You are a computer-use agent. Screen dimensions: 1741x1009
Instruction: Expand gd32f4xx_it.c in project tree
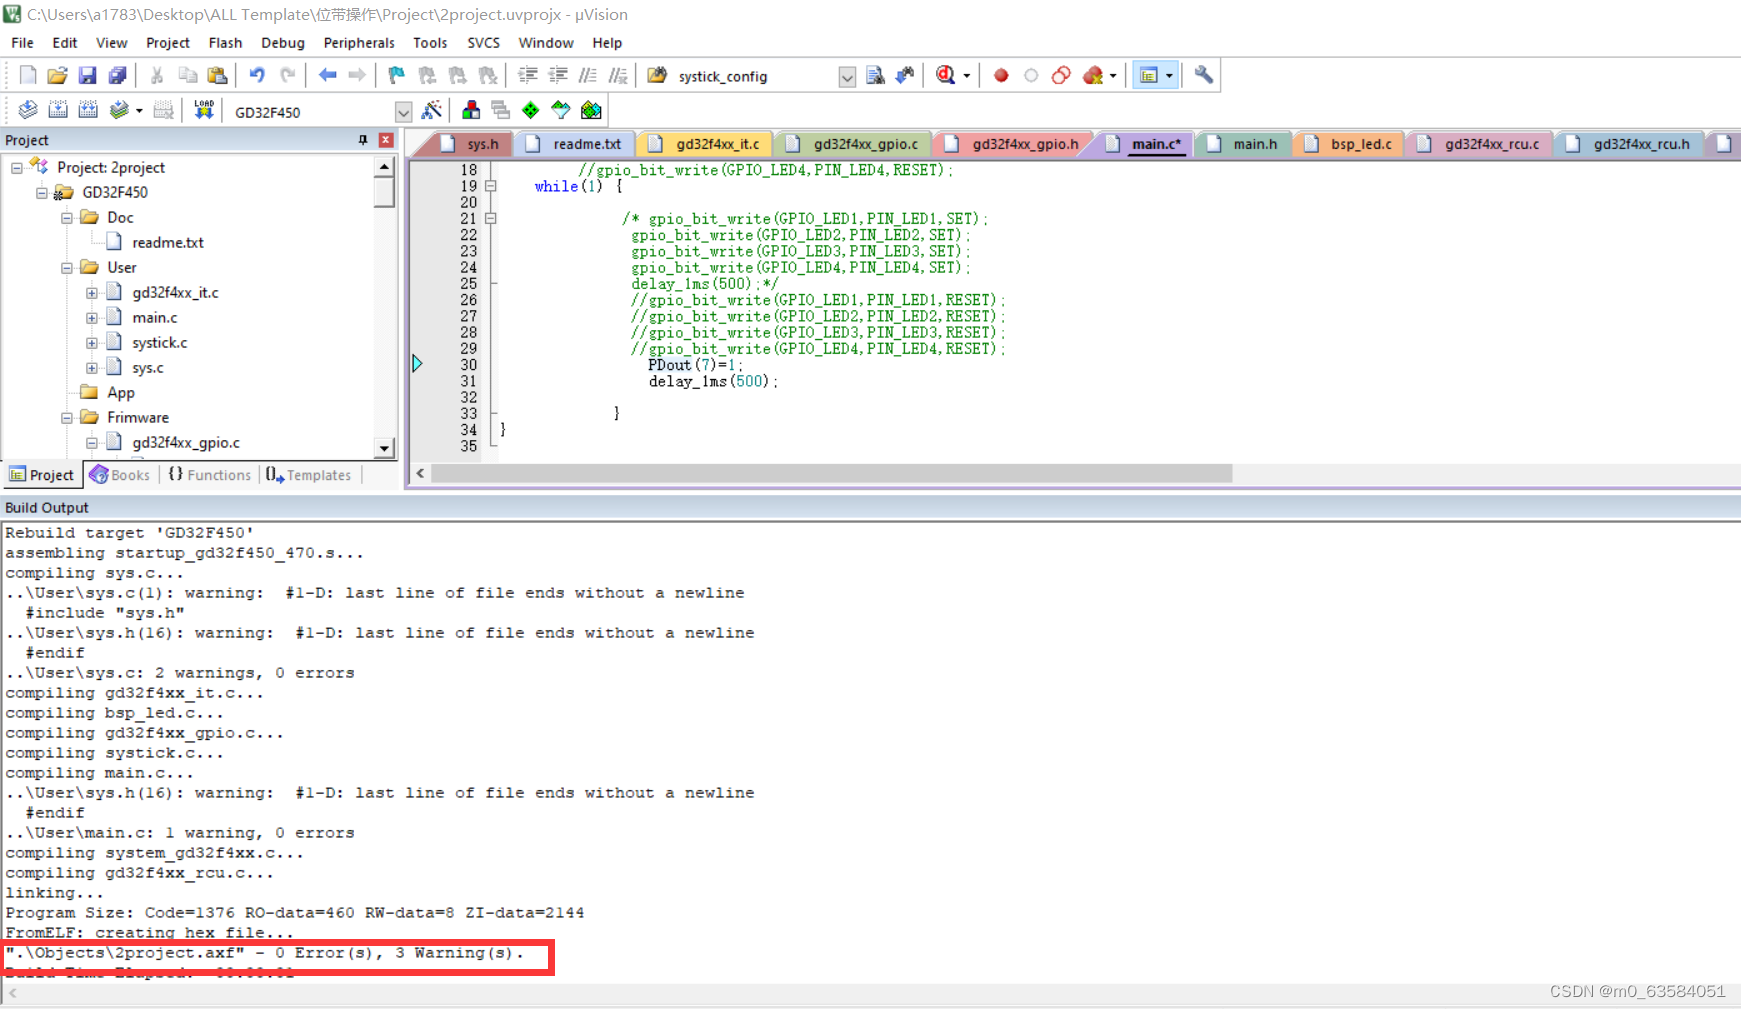(91, 292)
